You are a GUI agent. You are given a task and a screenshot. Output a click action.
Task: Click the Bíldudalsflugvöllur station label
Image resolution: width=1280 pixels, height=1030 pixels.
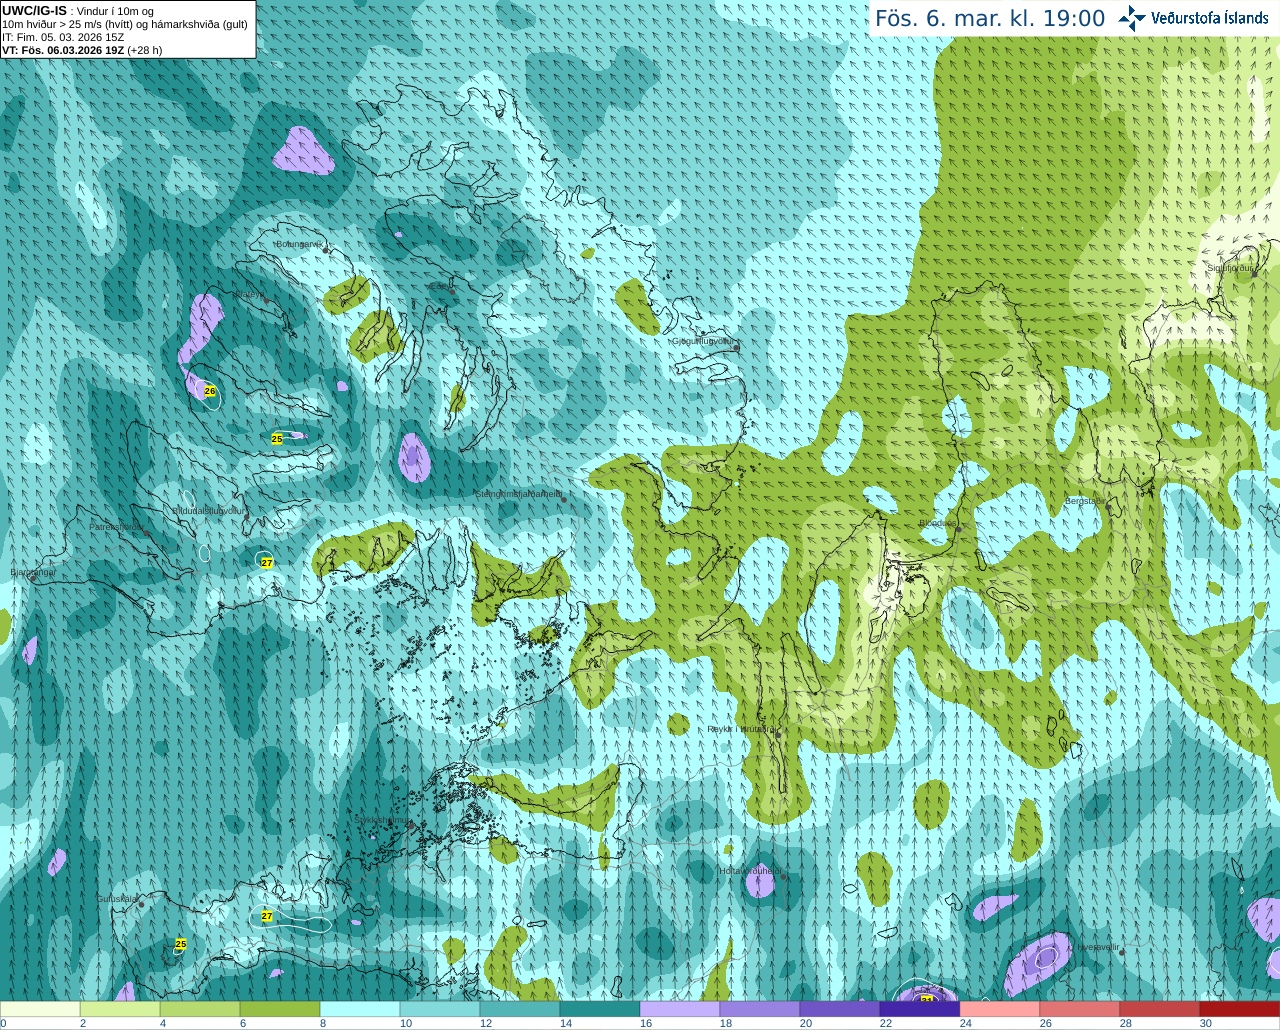(x=210, y=510)
